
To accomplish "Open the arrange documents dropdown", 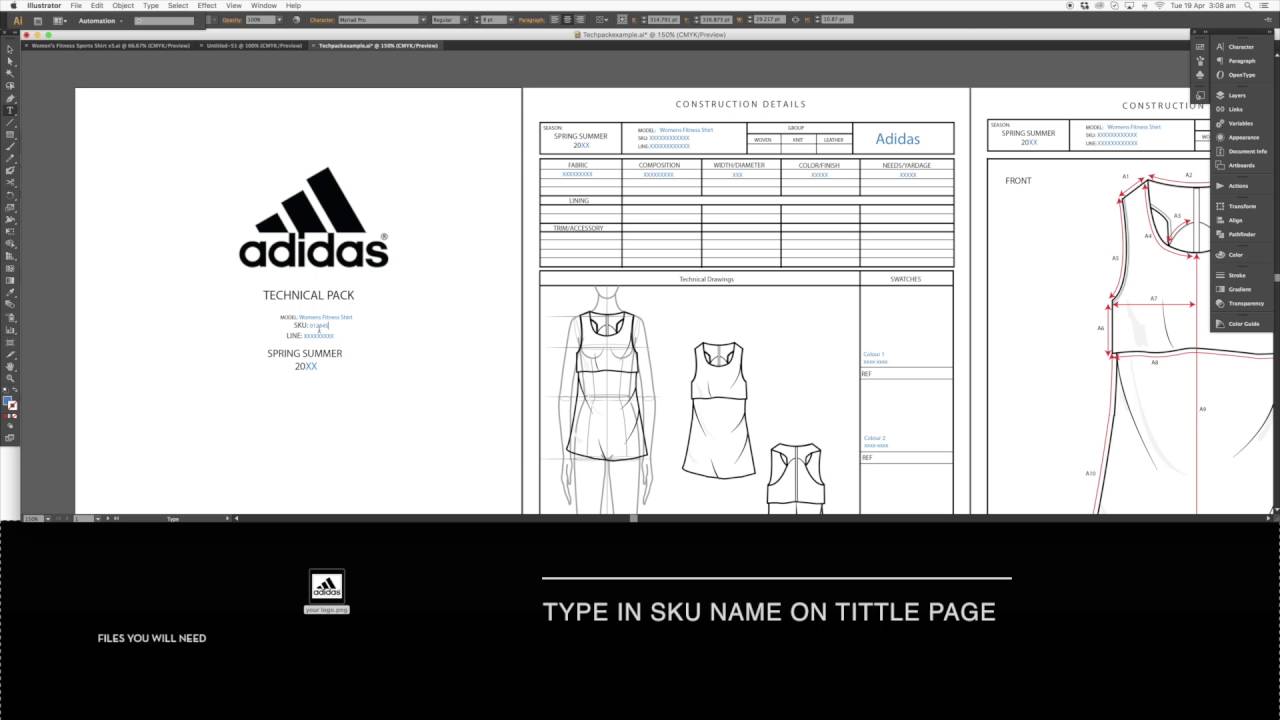I will 60,20.
